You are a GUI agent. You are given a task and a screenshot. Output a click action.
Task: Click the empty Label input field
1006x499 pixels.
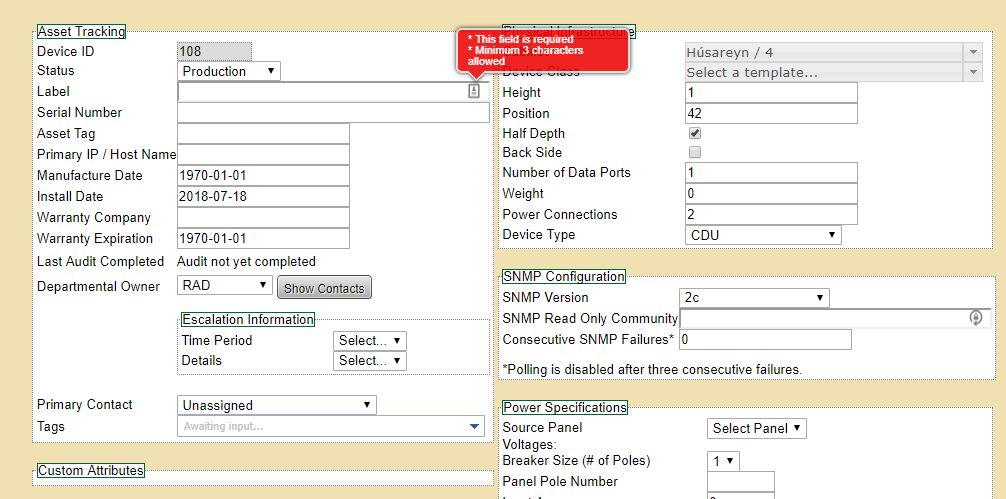(333, 91)
